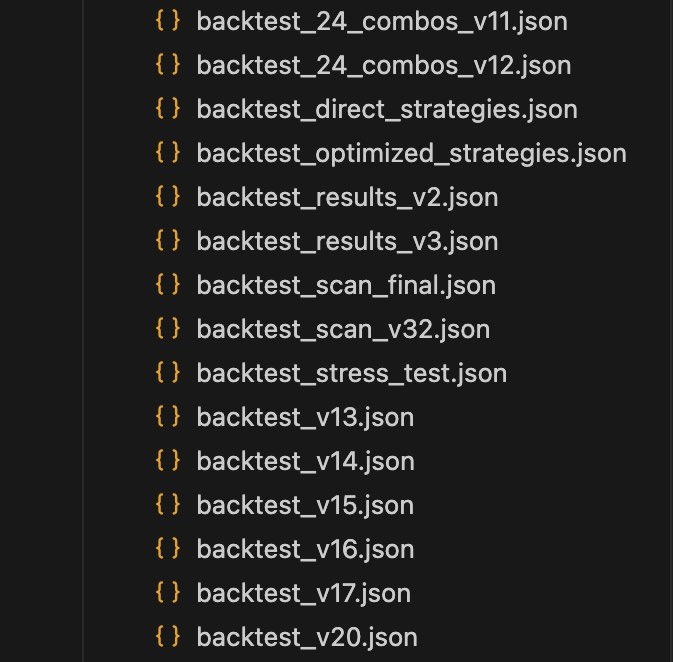Select backtest_results_v3.json in explorer
This screenshot has width=673, height=662.
pos(347,241)
